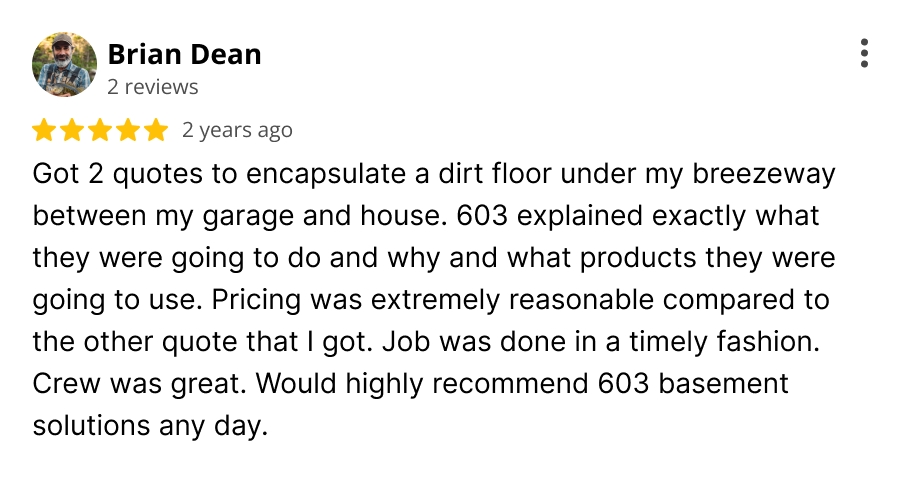The image size is (900, 478).
Task: Click the "2 years ago" timestamp
Action: [237, 130]
